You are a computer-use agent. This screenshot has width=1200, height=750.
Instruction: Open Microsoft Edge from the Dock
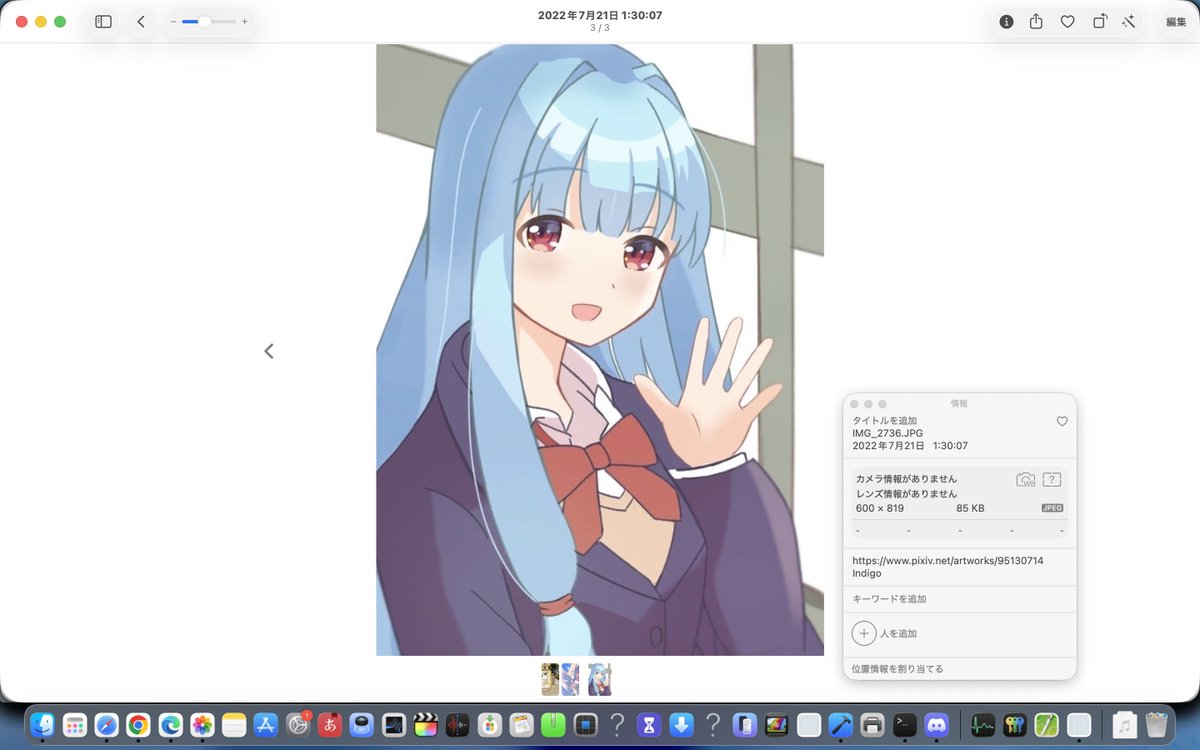click(170, 724)
